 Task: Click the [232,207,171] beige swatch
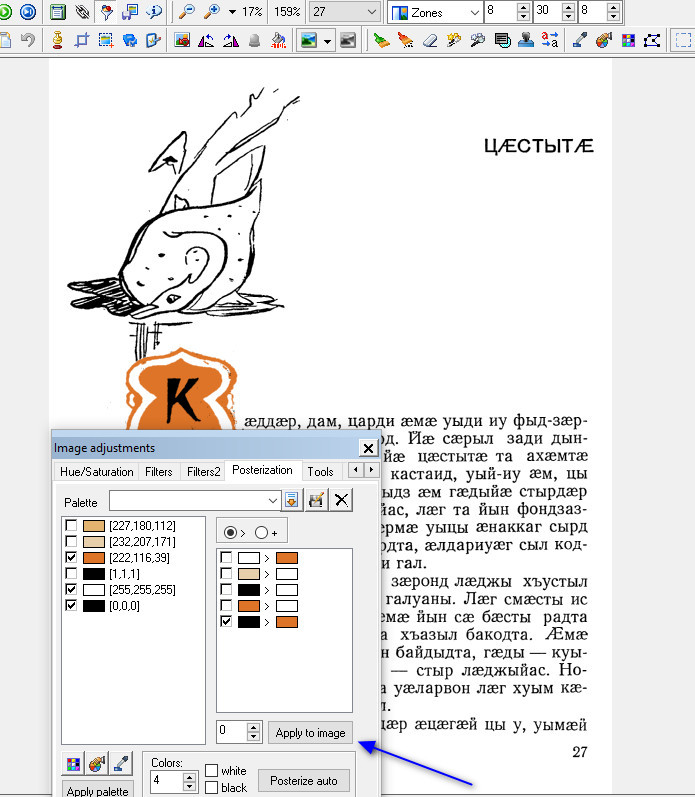point(94,542)
